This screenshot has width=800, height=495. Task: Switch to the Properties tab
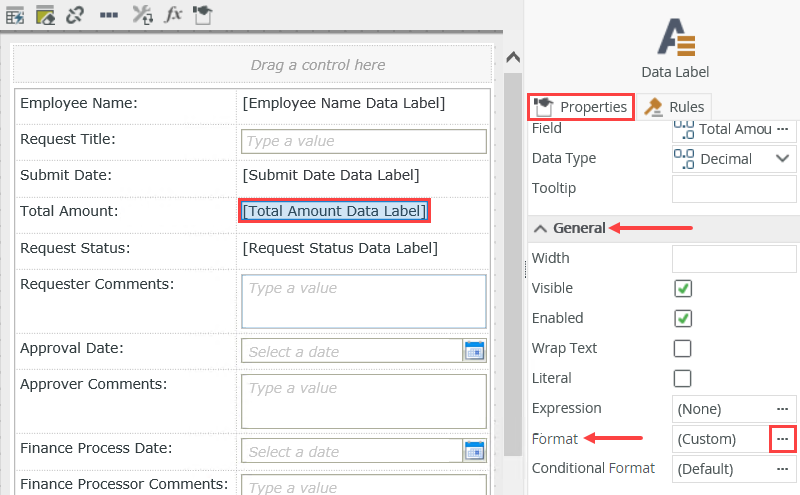click(x=581, y=107)
